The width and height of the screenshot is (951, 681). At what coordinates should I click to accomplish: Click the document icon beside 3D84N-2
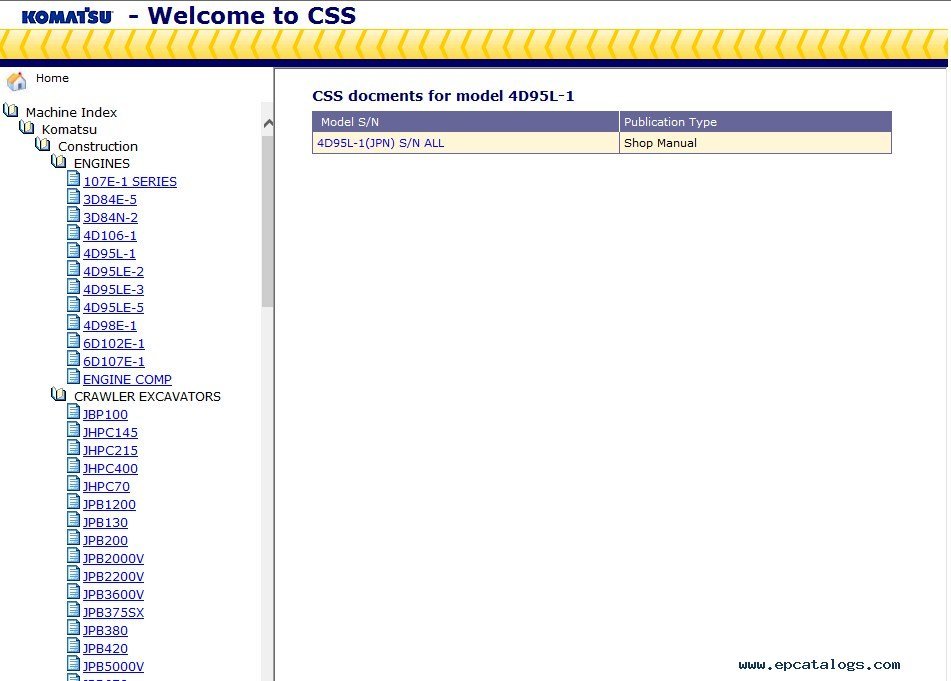[73, 215]
